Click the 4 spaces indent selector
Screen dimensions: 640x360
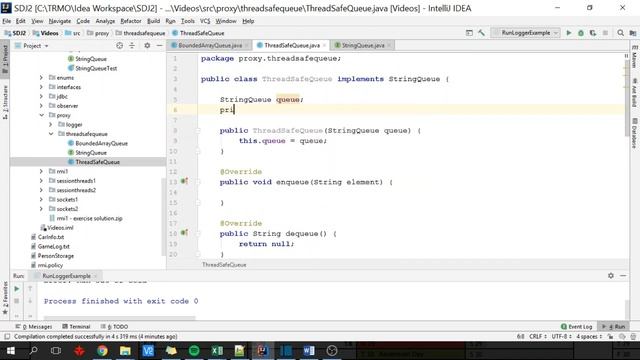coord(589,337)
